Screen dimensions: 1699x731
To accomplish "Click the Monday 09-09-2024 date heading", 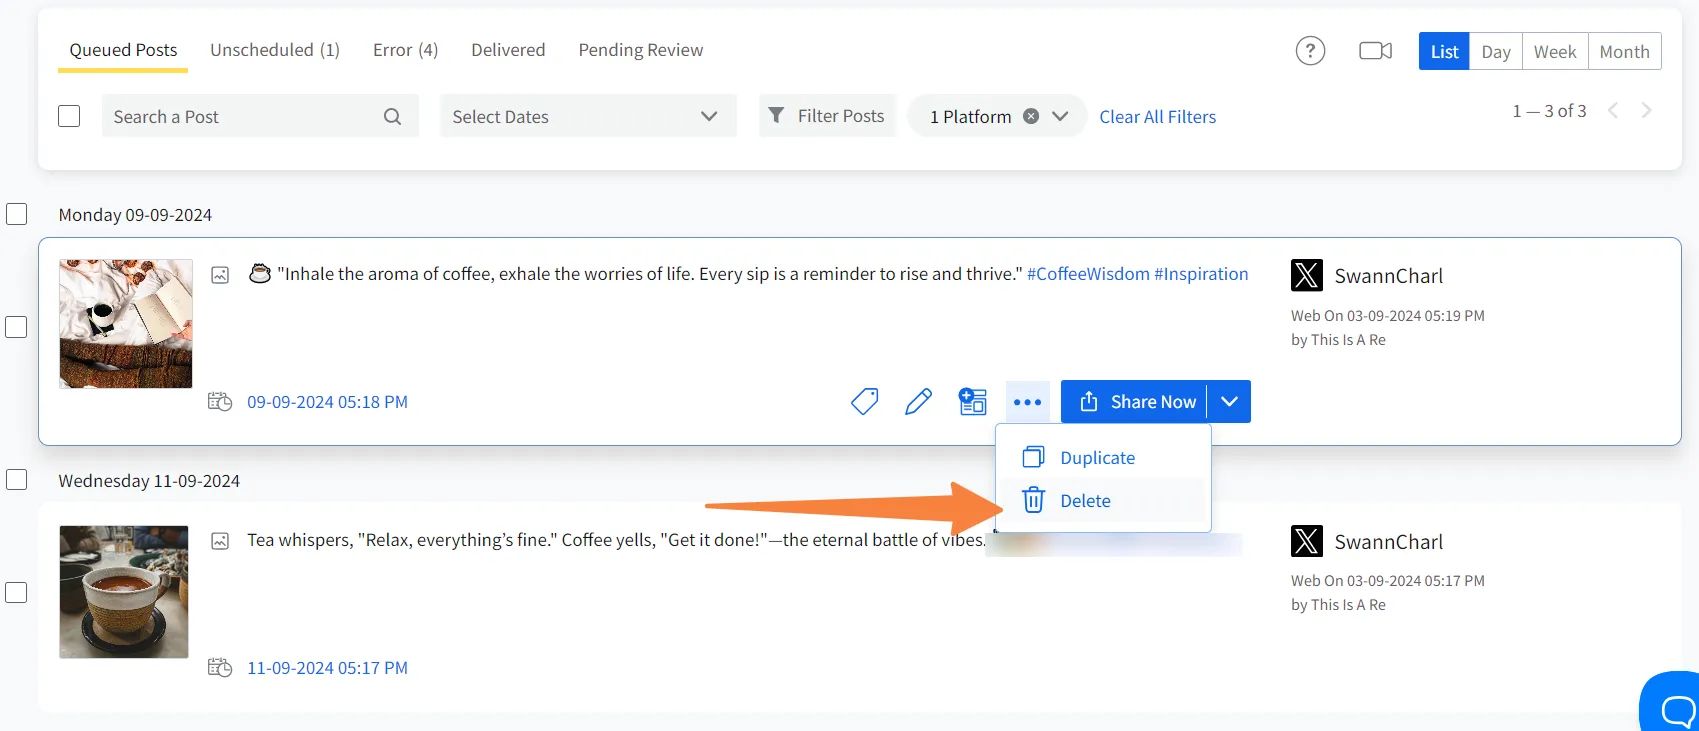I will pyautogui.click(x=135, y=215).
